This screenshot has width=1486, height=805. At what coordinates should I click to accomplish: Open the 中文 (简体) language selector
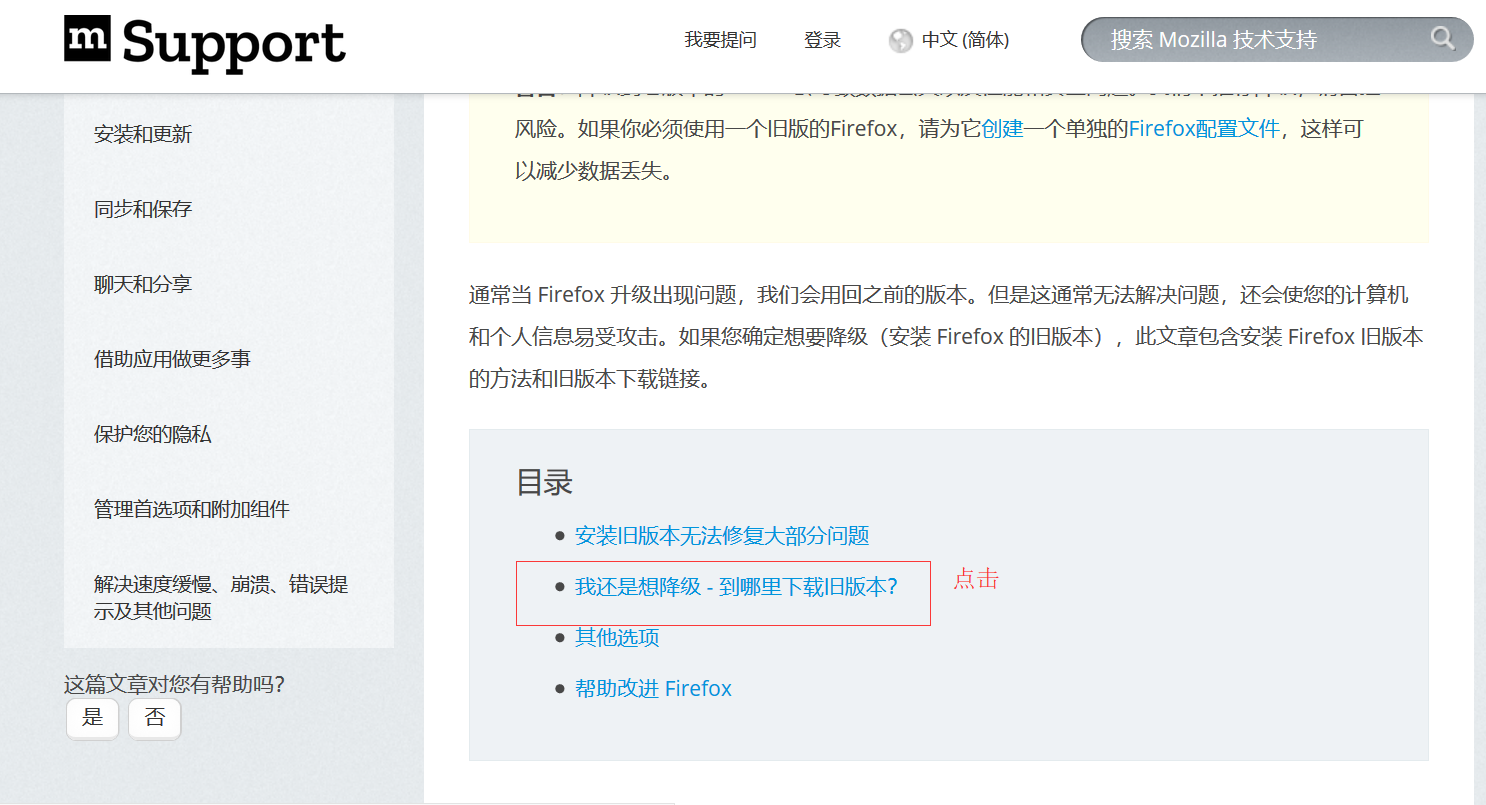(965, 40)
